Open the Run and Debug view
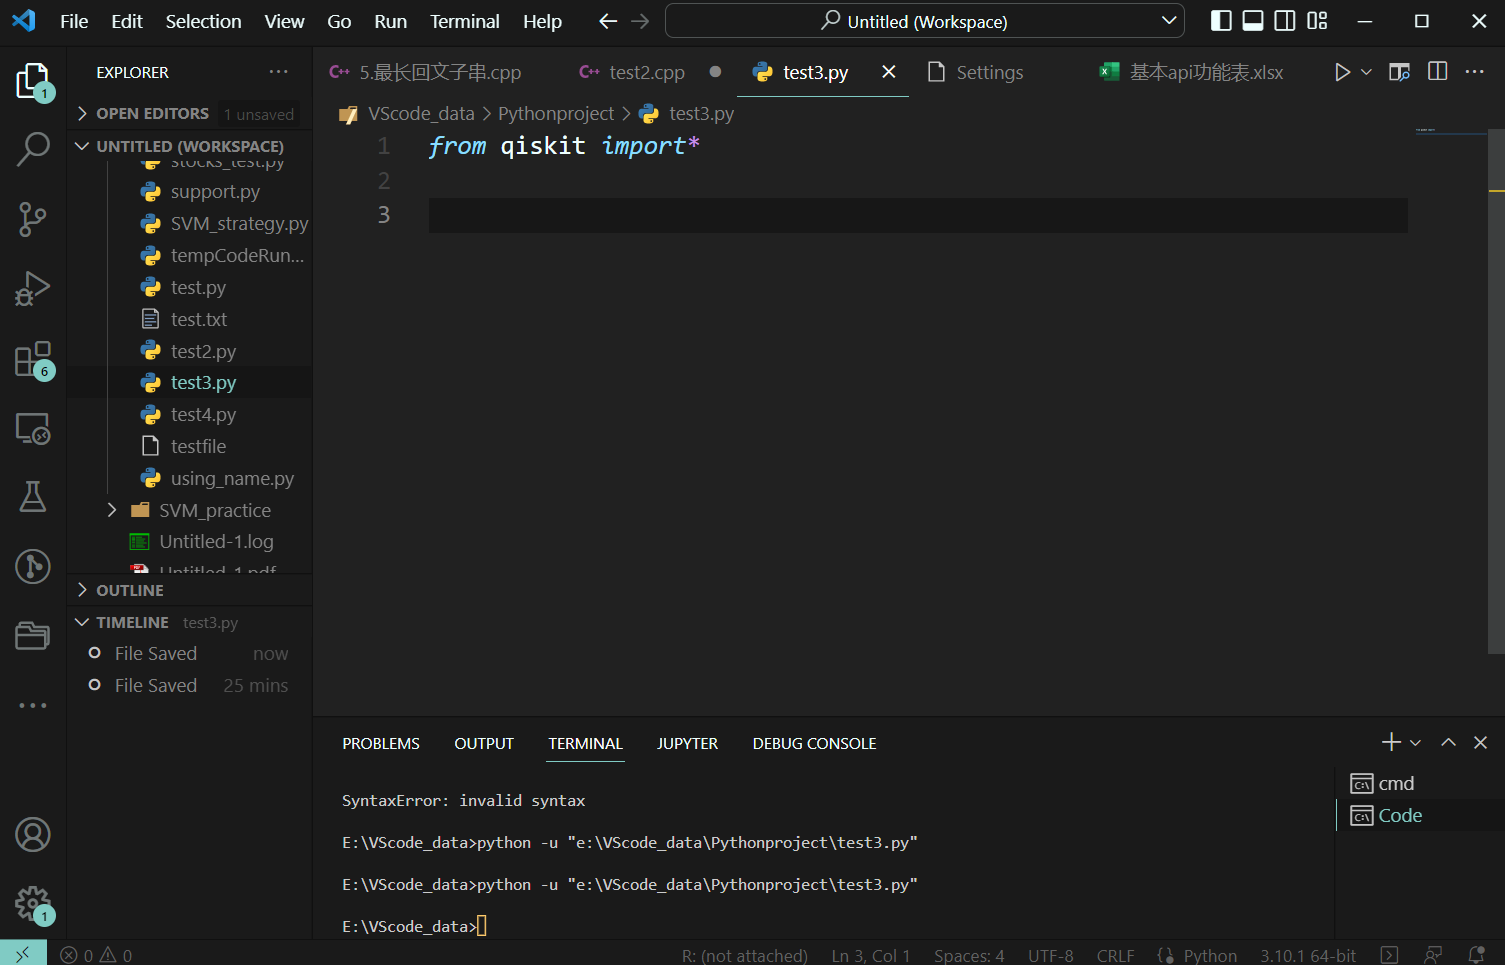 pyautogui.click(x=33, y=289)
